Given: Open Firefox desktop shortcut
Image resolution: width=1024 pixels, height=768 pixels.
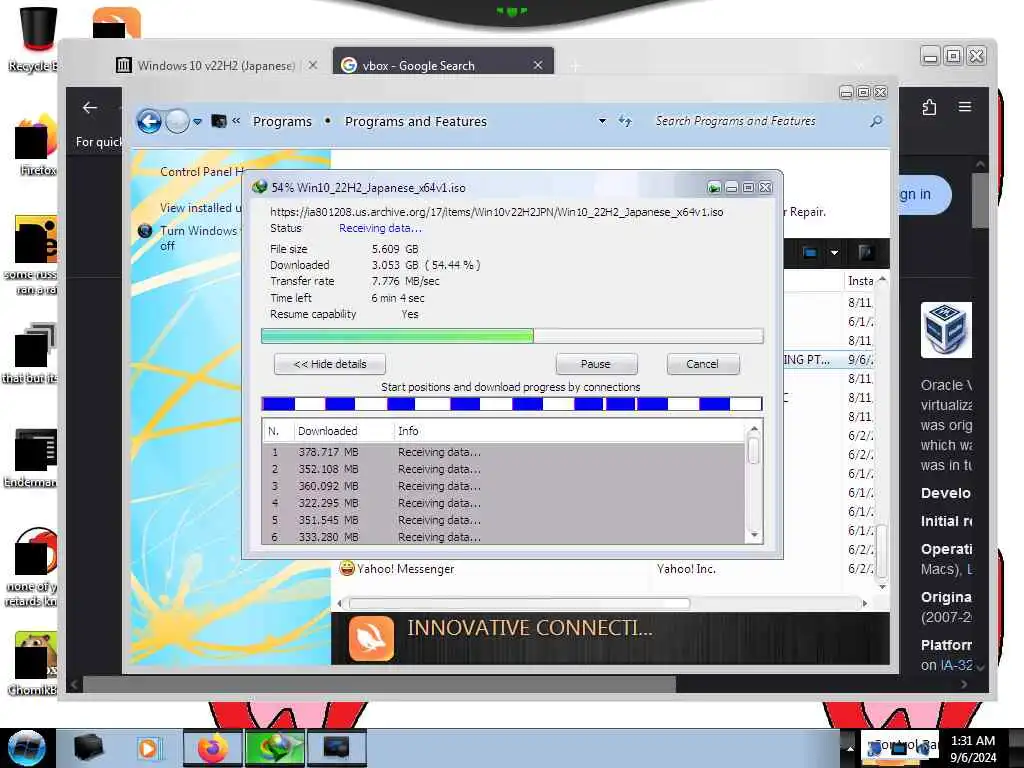Looking at the screenshot, I should [x=36, y=145].
